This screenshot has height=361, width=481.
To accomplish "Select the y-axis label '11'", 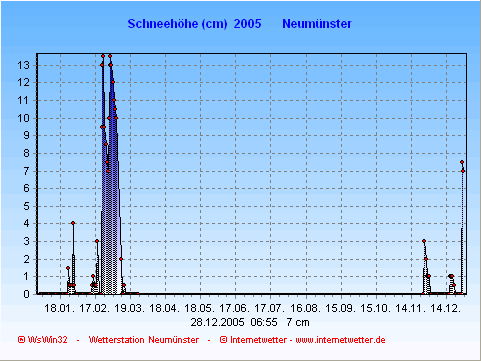I will click(24, 100).
